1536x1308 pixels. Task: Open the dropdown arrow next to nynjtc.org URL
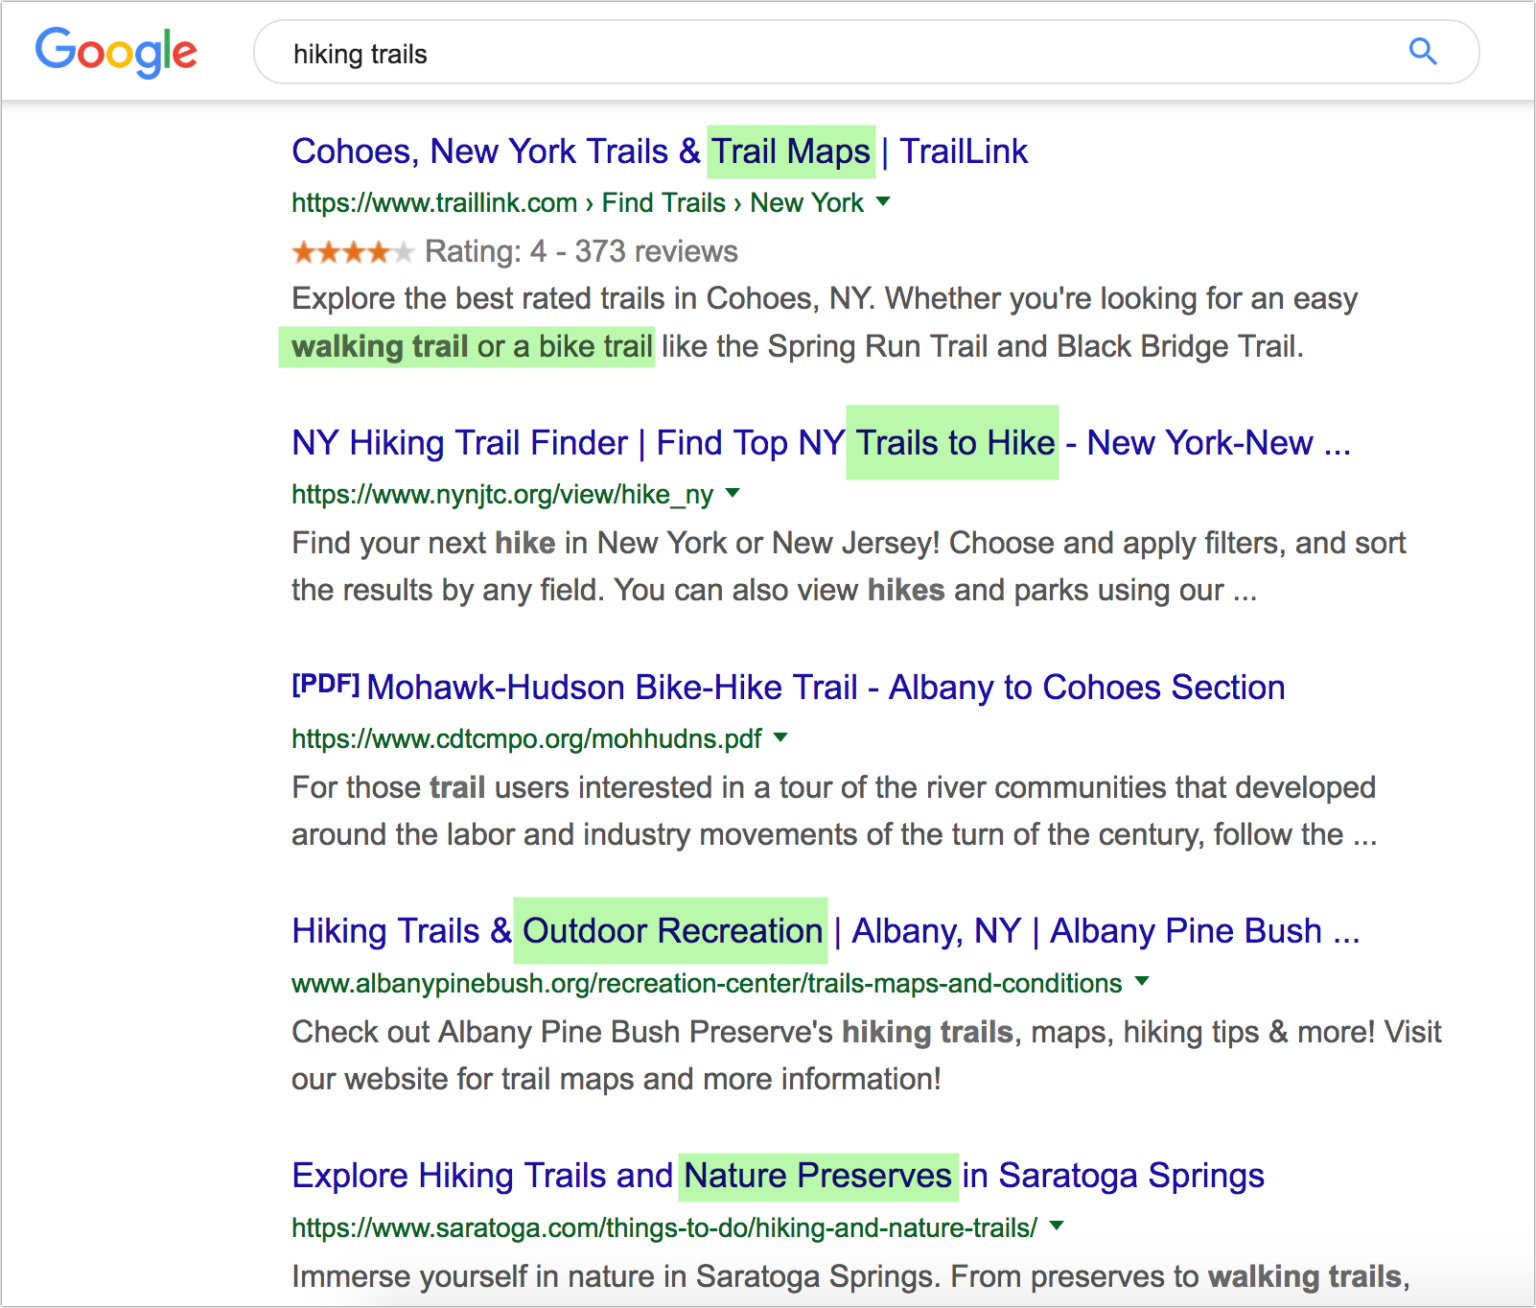click(734, 492)
